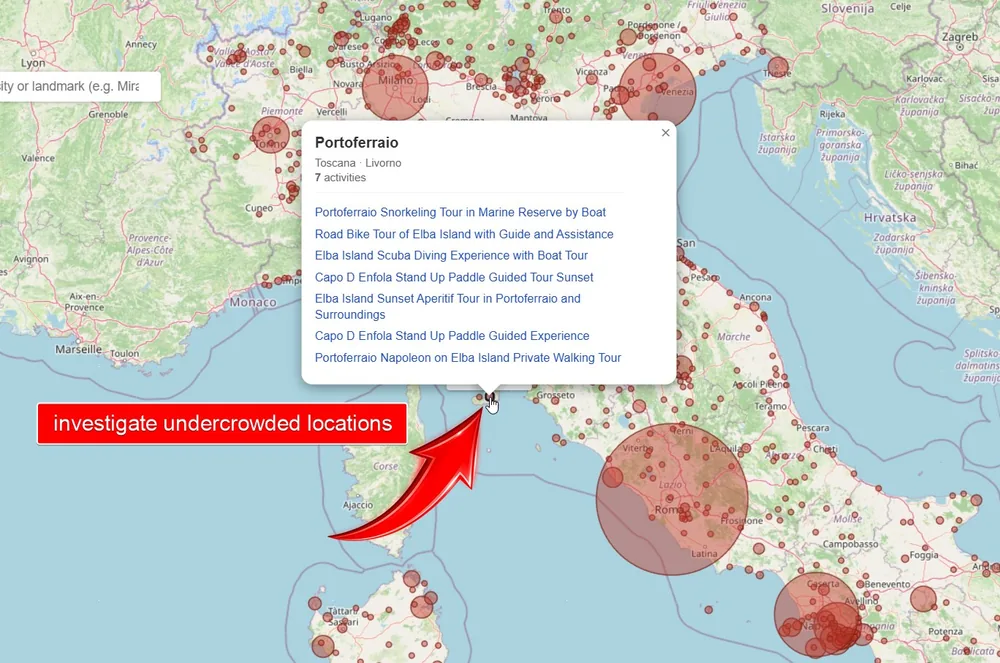Click the '7 activities' count text

[341, 178]
